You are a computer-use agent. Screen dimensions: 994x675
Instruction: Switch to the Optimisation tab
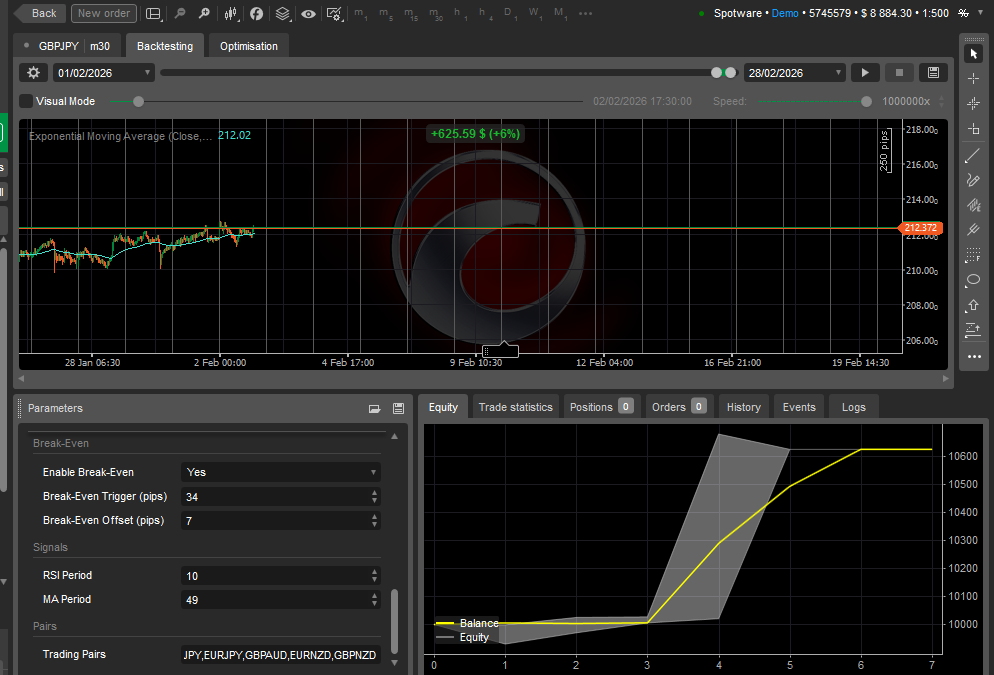(249, 46)
